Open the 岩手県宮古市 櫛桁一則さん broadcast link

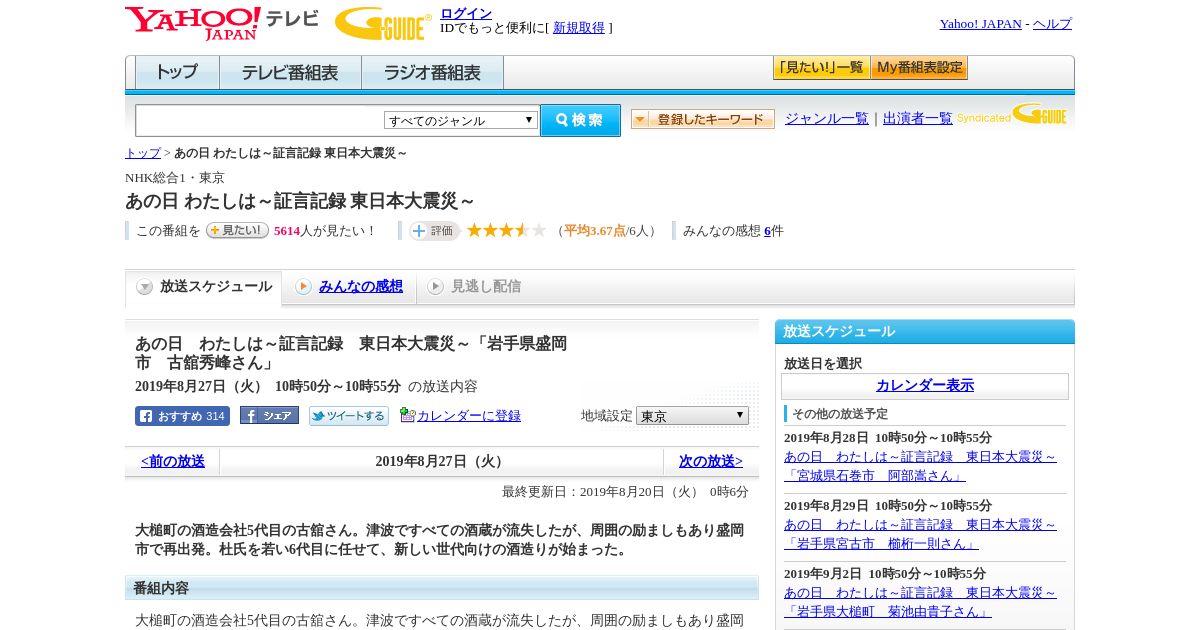click(x=920, y=534)
